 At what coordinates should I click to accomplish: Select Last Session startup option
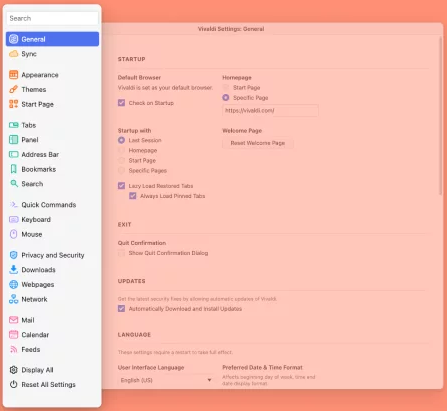click(121, 140)
